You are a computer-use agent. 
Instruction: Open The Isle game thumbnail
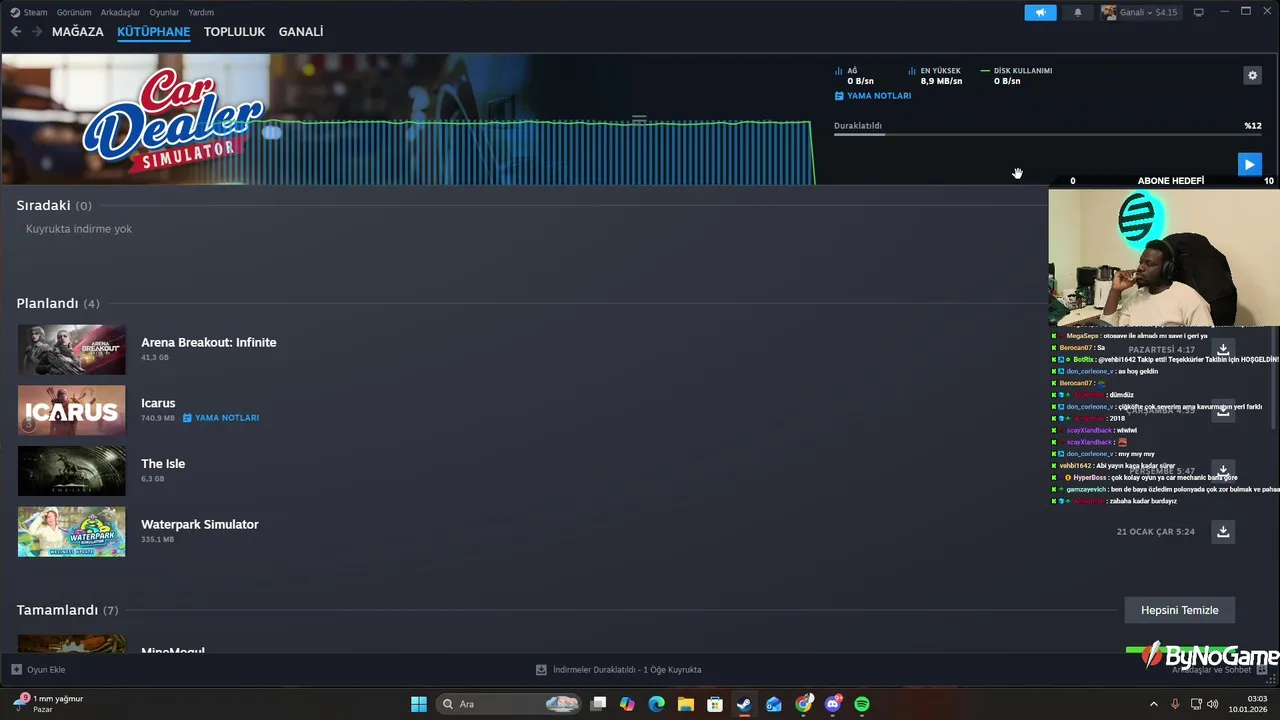click(x=72, y=471)
